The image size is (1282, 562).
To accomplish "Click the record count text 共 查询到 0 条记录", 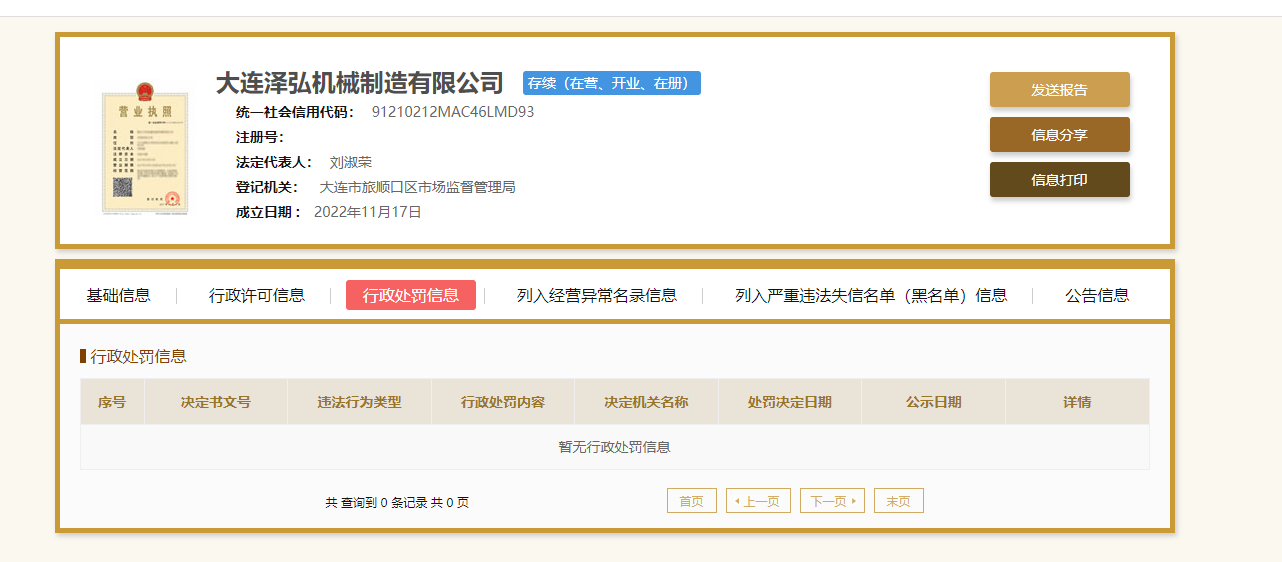I will tap(376, 503).
